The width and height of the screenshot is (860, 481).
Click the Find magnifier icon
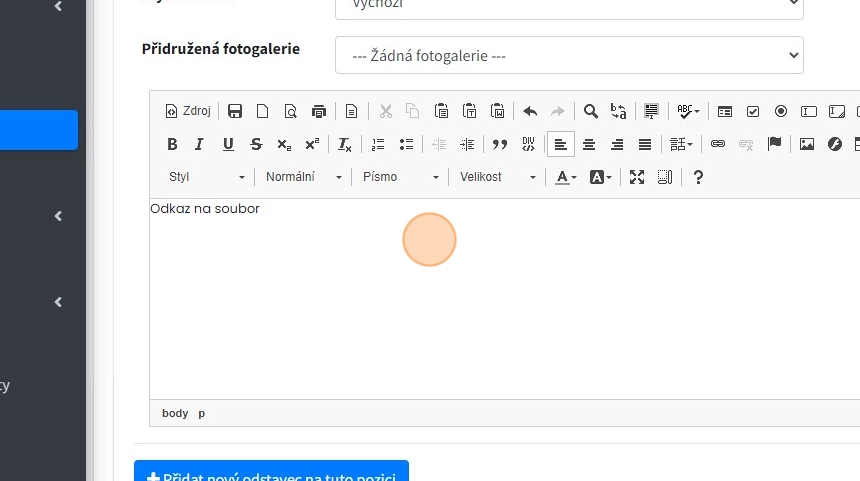coord(591,111)
